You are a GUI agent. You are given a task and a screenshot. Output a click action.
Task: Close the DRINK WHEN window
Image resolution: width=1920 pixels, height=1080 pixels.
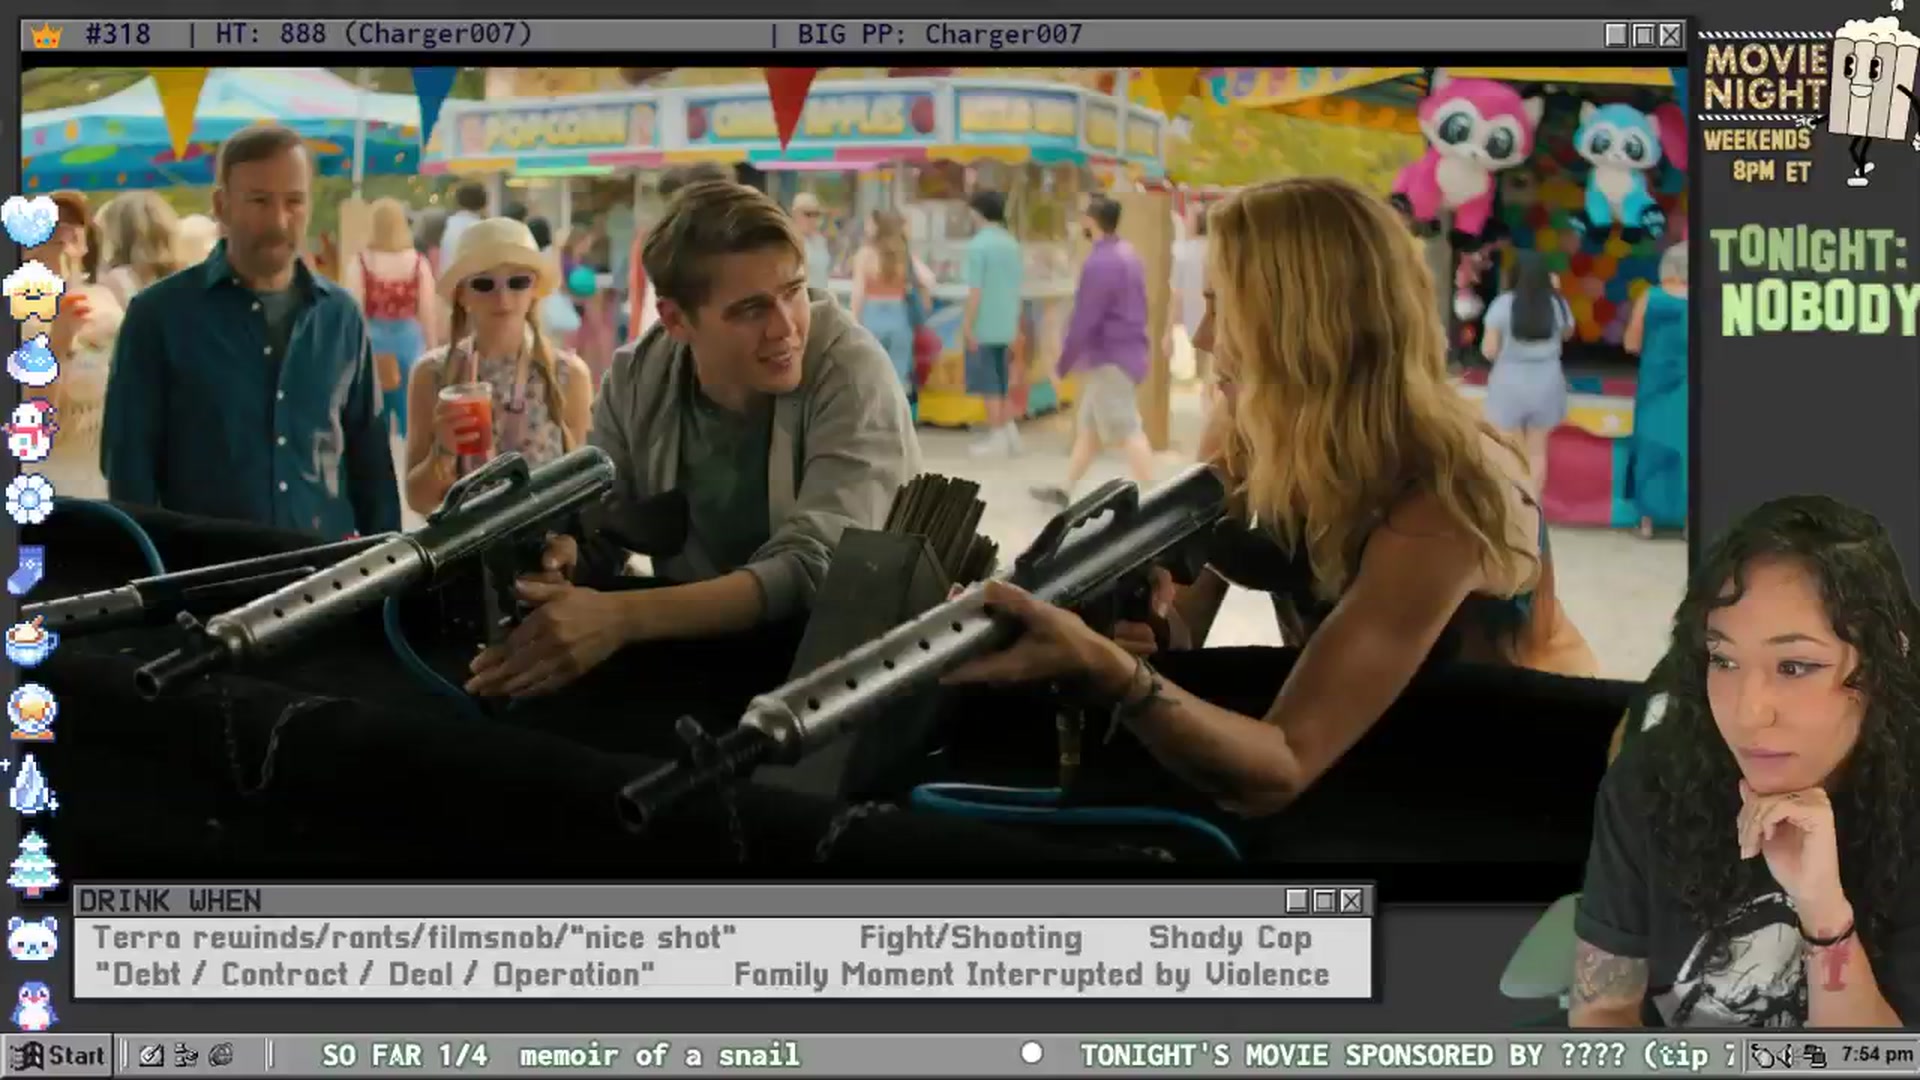click(x=1351, y=901)
